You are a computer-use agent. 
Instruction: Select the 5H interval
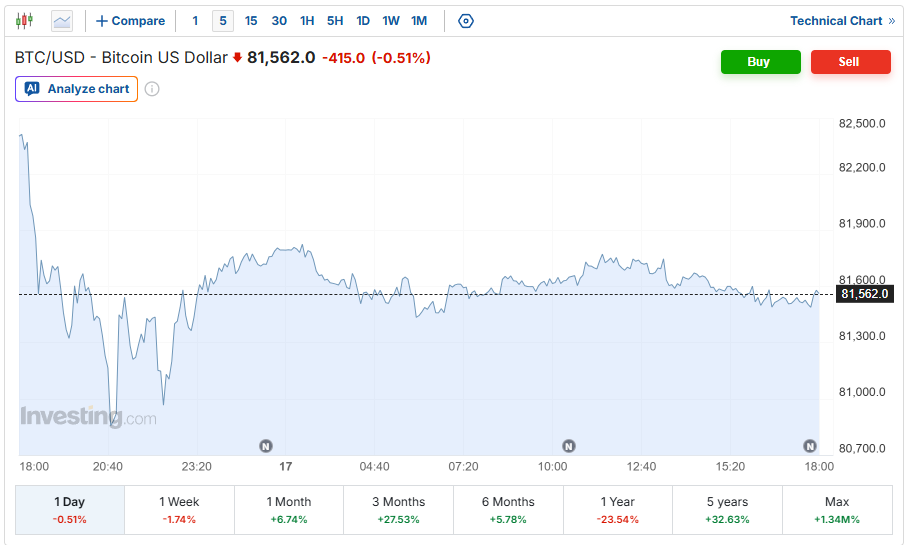(x=335, y=21)
